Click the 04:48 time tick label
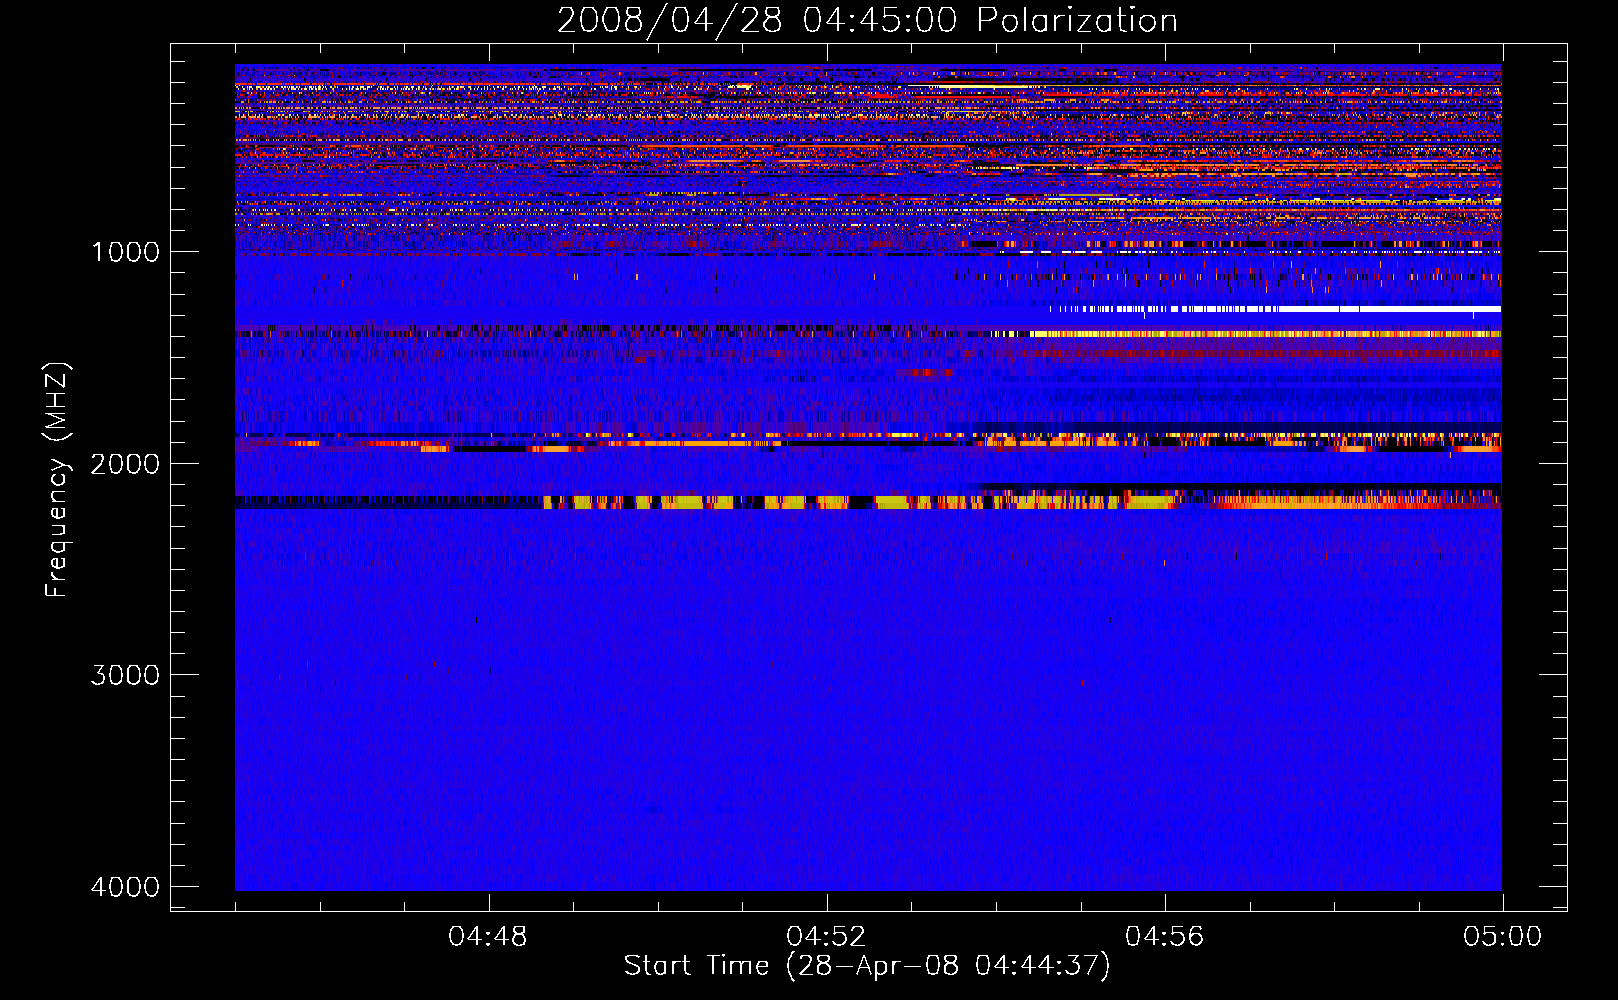The image size is (1618, 1000). tap(488, 937)
